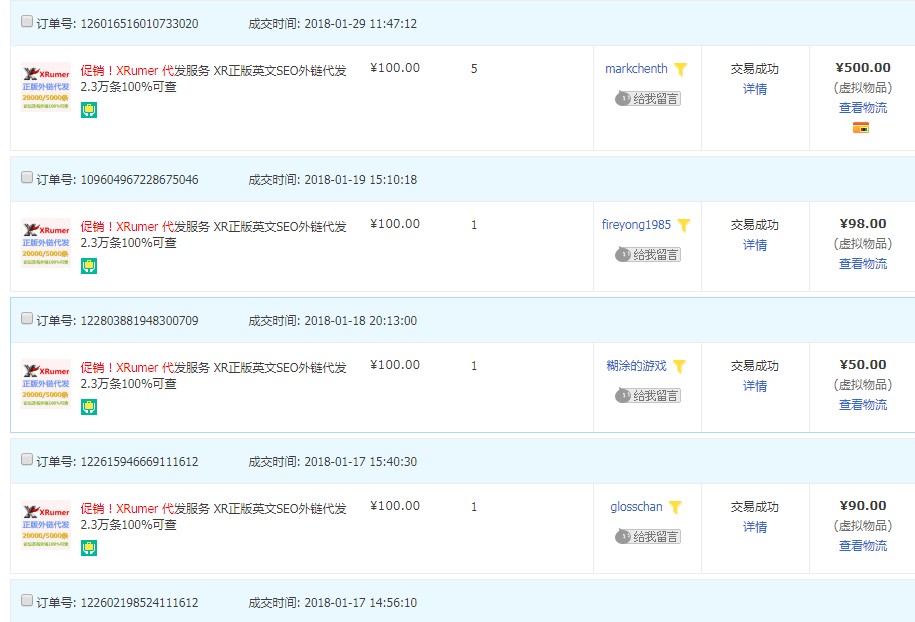
Task: Click green guarantee badge in fireyong1985 order
Action: (x=89, y=266)
